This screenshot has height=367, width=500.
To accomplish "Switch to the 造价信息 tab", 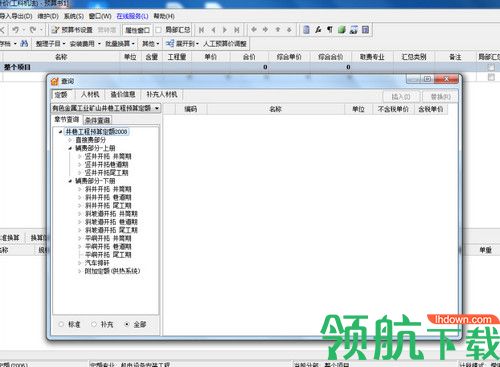I will (x=123, y=95).
